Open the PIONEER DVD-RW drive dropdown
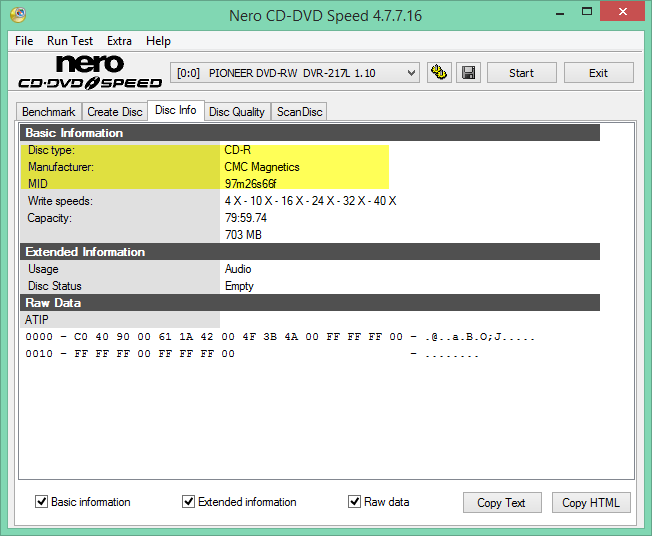The width and height of the screenshot is (652, 536). 295,73
